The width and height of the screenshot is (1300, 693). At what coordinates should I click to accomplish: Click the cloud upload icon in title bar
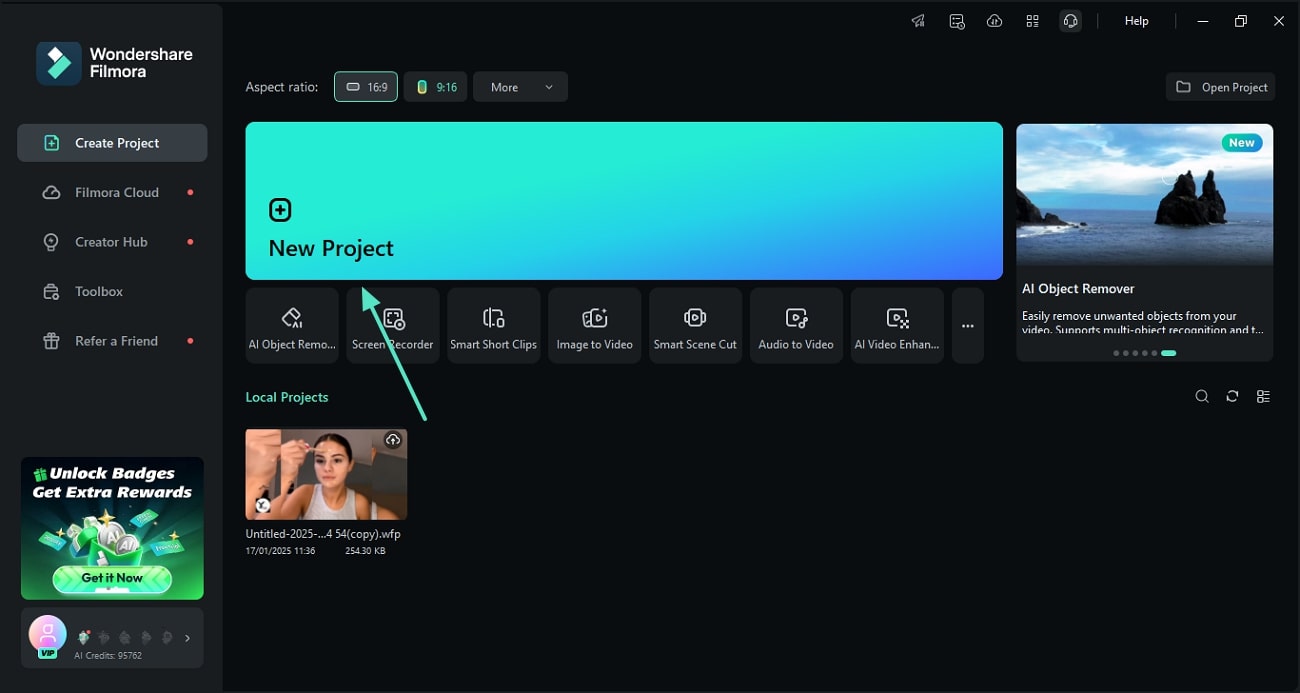[994, 21]
